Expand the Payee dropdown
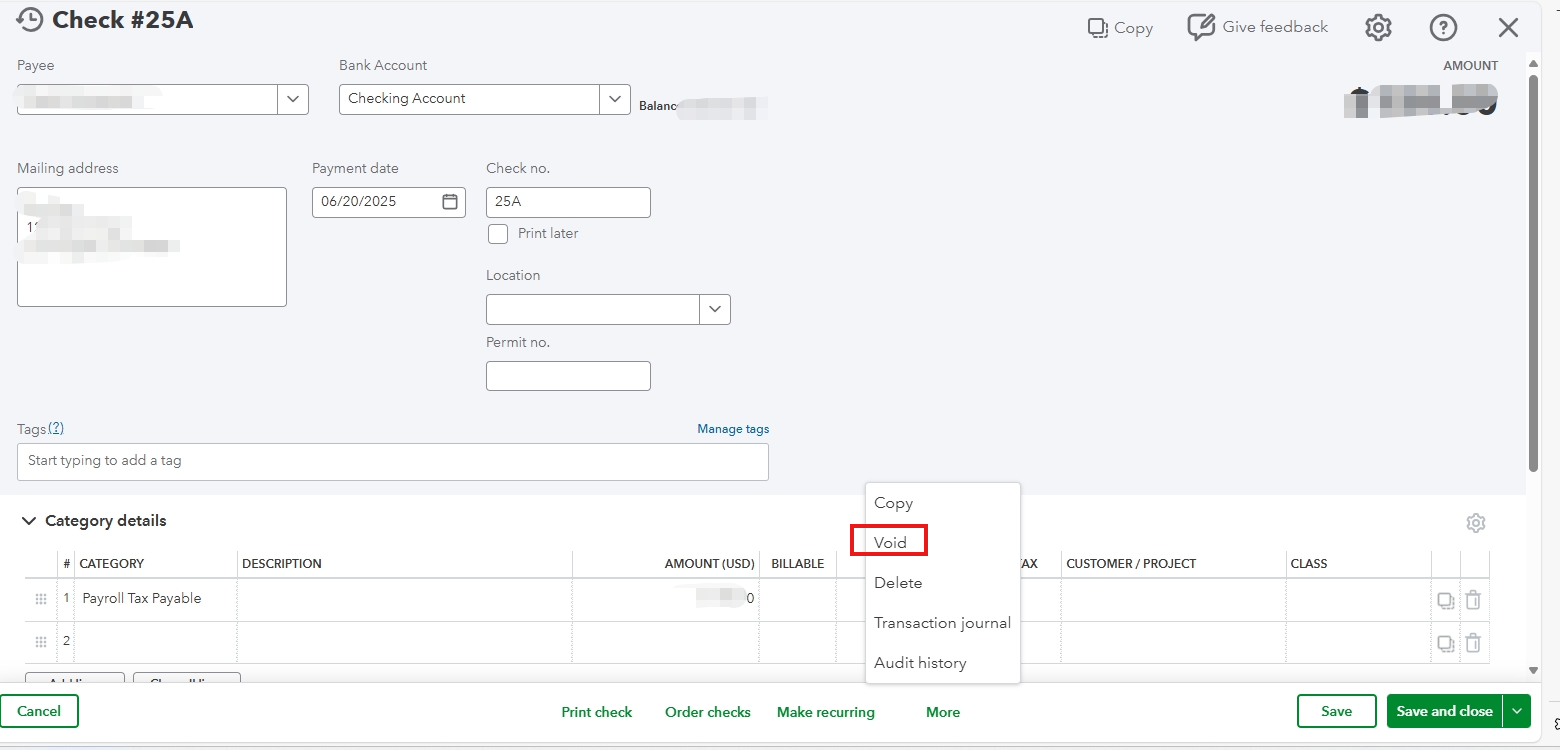Viewport: 1560px width, 750px height. 293,99
